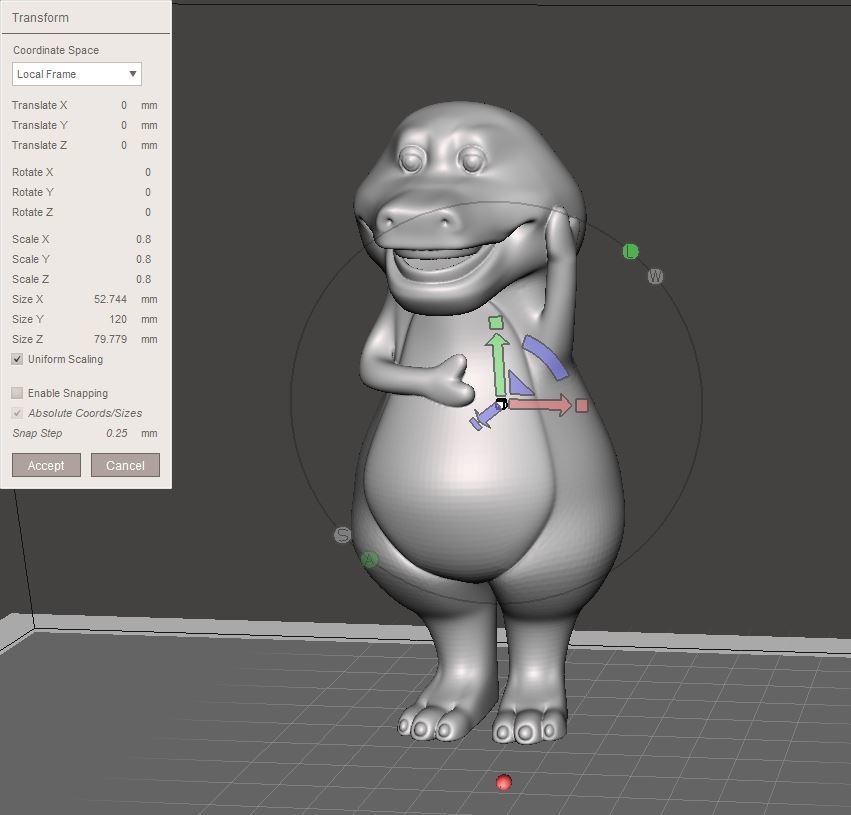851x815 pixels.
Task: Select the Size X value 52.744
Action: point(110,300)
